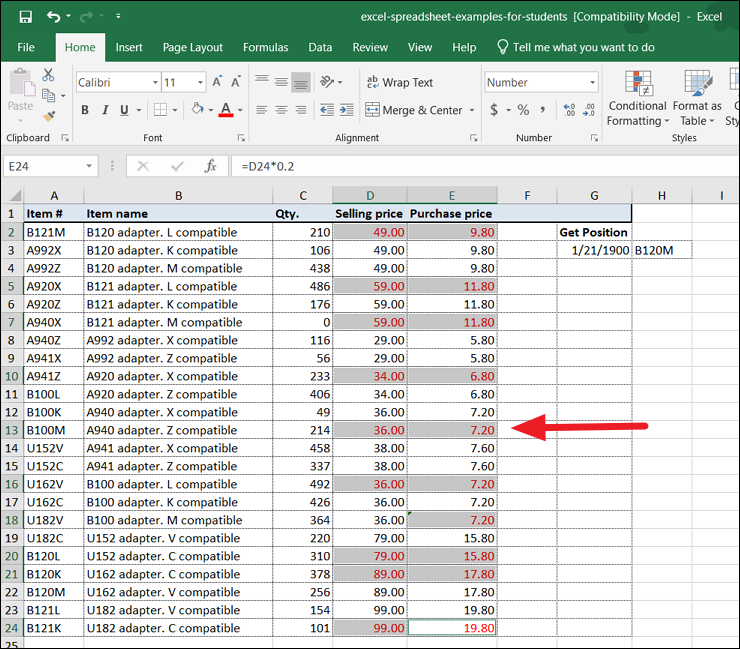The width and height of the screenshot is (740, 649).
Task: Open the Page Layout tab
Action: click(x=193, y=47)
